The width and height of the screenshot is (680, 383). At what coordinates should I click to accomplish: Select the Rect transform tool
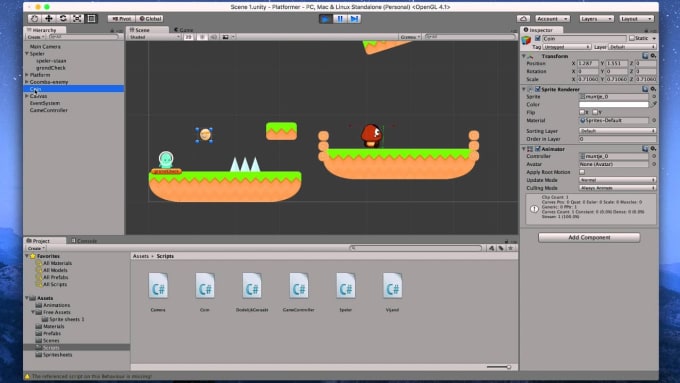(x=92, y=19)
